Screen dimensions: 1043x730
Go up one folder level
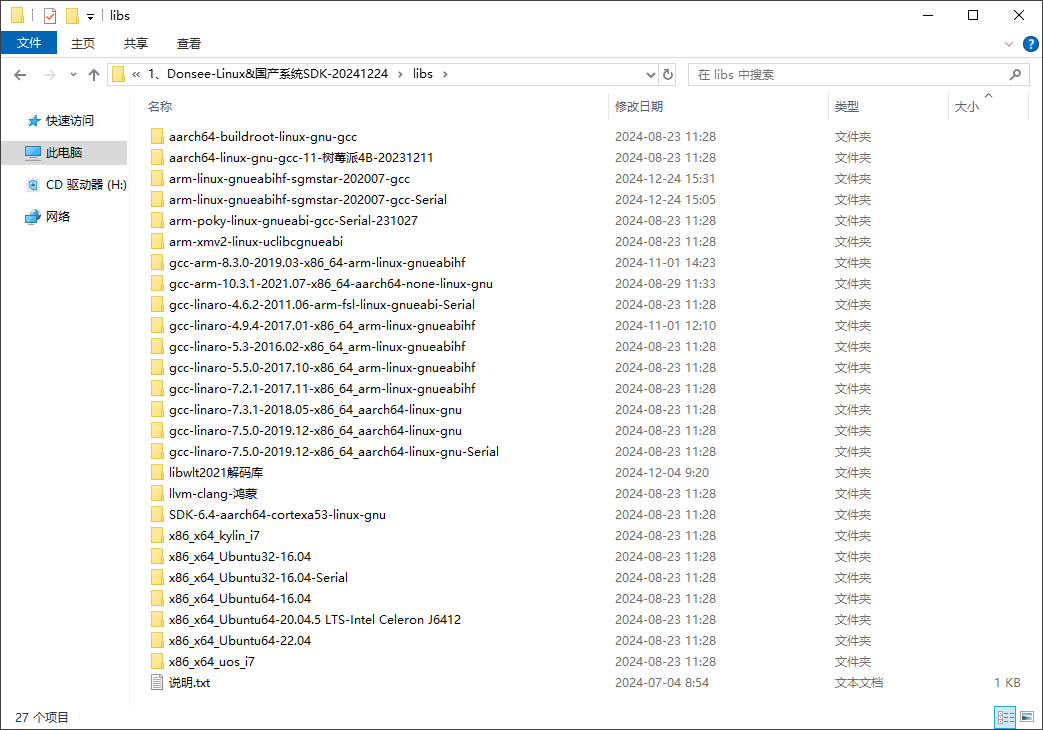[x=94, y=75]
